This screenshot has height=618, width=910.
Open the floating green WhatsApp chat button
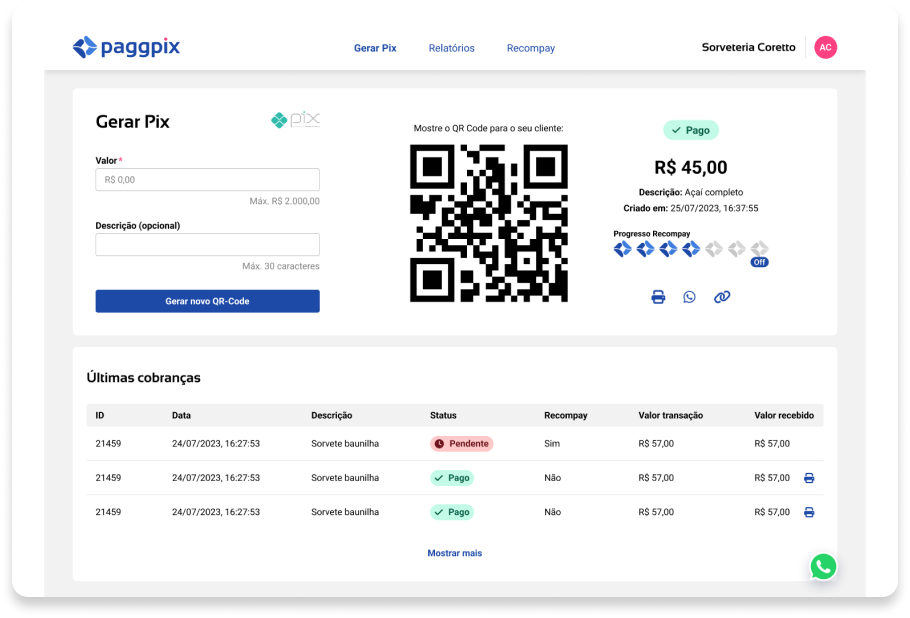[x=823, y=567]
